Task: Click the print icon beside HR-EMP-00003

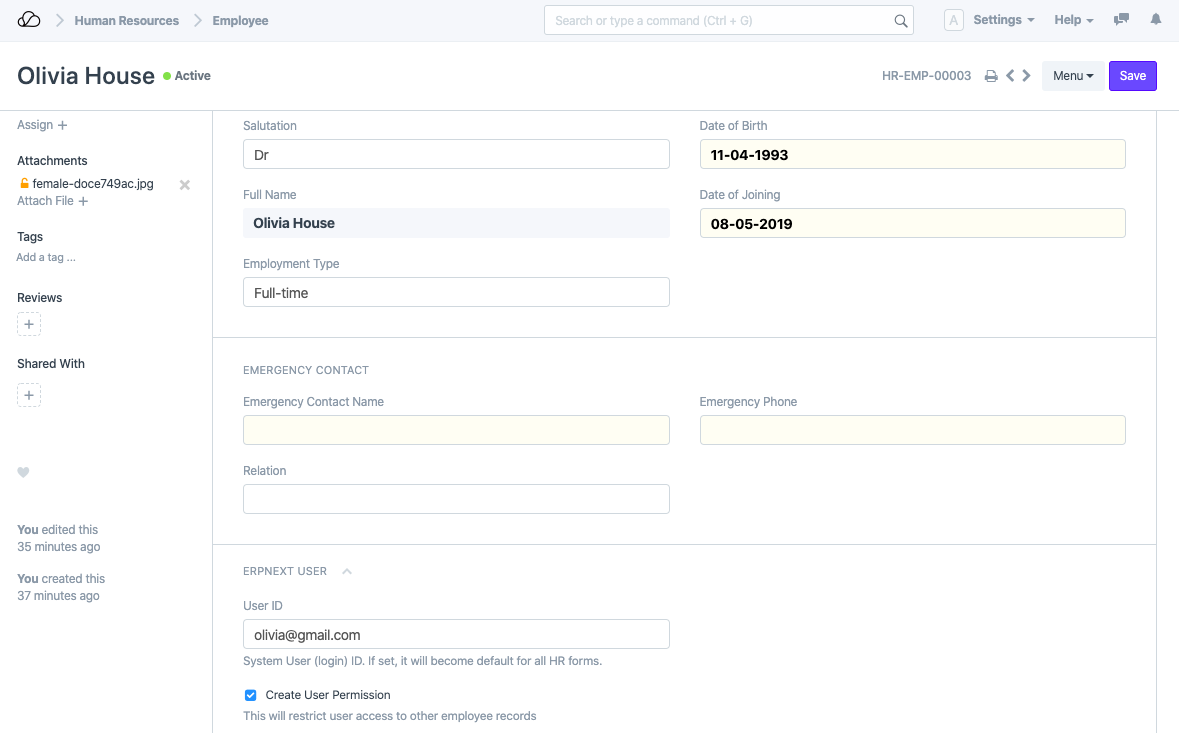Action: point(991,76)
